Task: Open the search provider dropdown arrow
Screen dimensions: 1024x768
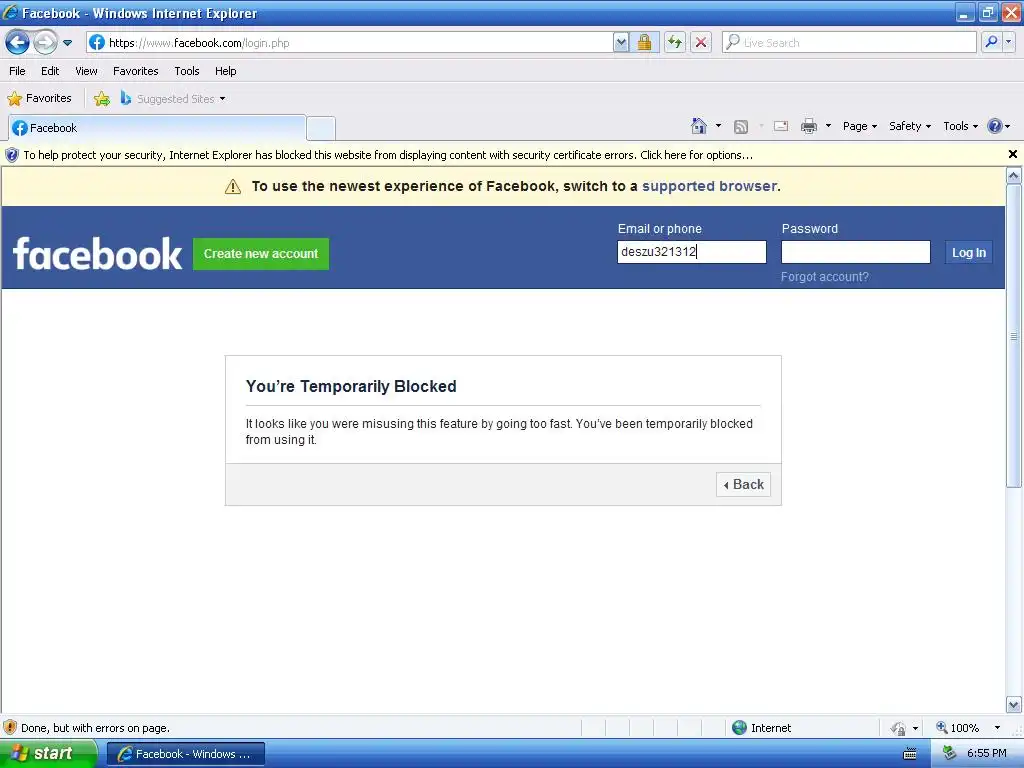Action: coord(1009,42)
